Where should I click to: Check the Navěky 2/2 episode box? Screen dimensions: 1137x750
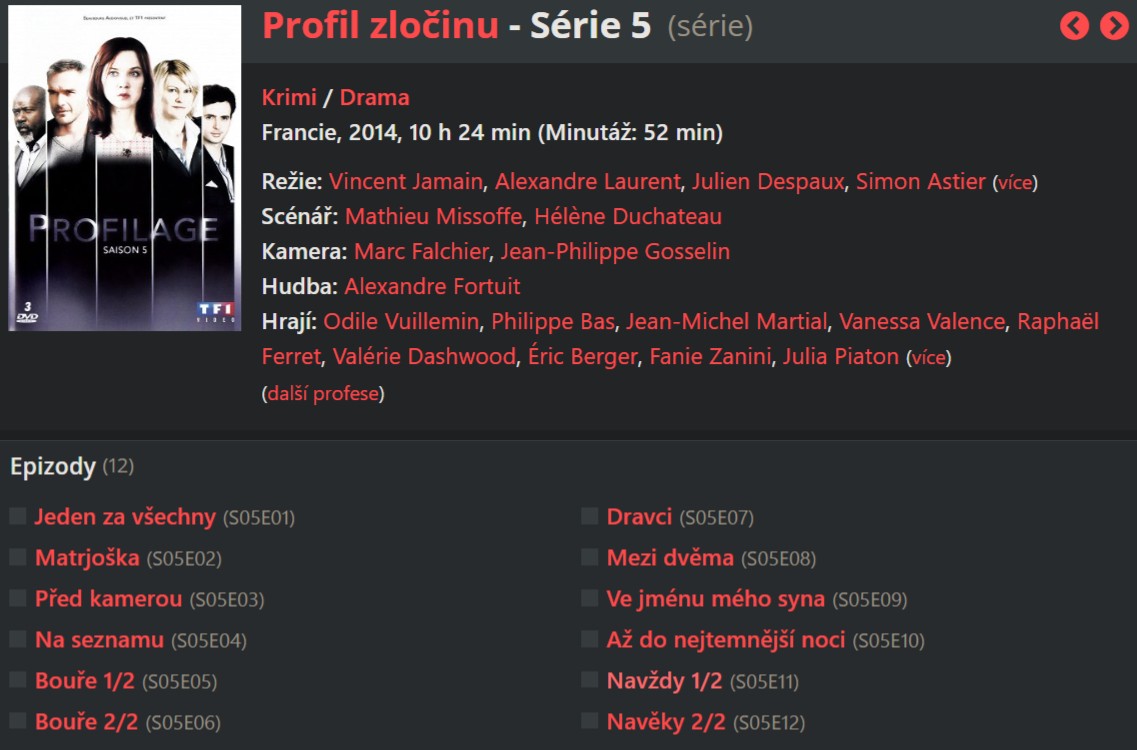pos(590,721)
